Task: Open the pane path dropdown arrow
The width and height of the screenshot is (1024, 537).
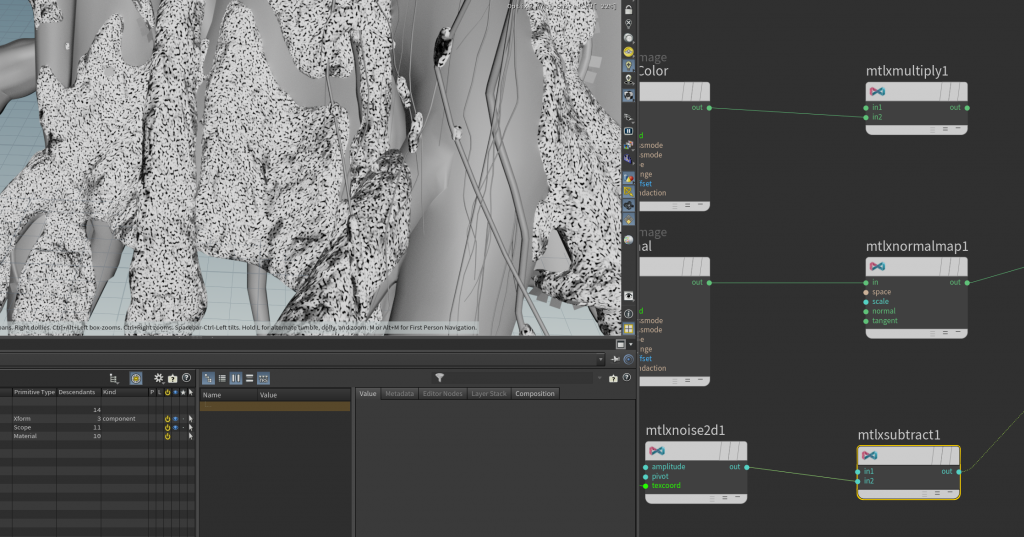Action: 601,359
